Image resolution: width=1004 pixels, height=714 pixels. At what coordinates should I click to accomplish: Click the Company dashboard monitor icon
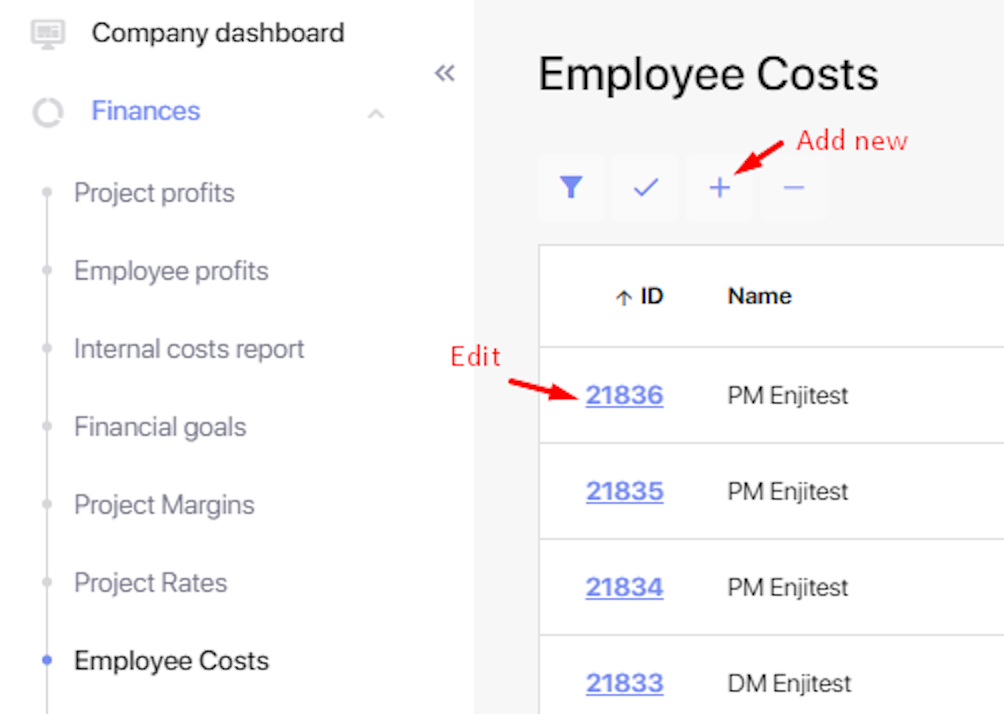[x=47, y=34]
